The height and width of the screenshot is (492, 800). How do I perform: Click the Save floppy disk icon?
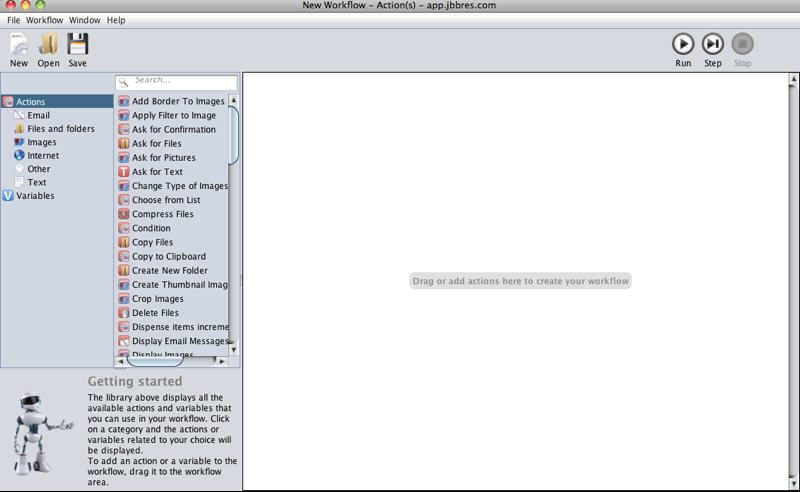pos(78,44)
